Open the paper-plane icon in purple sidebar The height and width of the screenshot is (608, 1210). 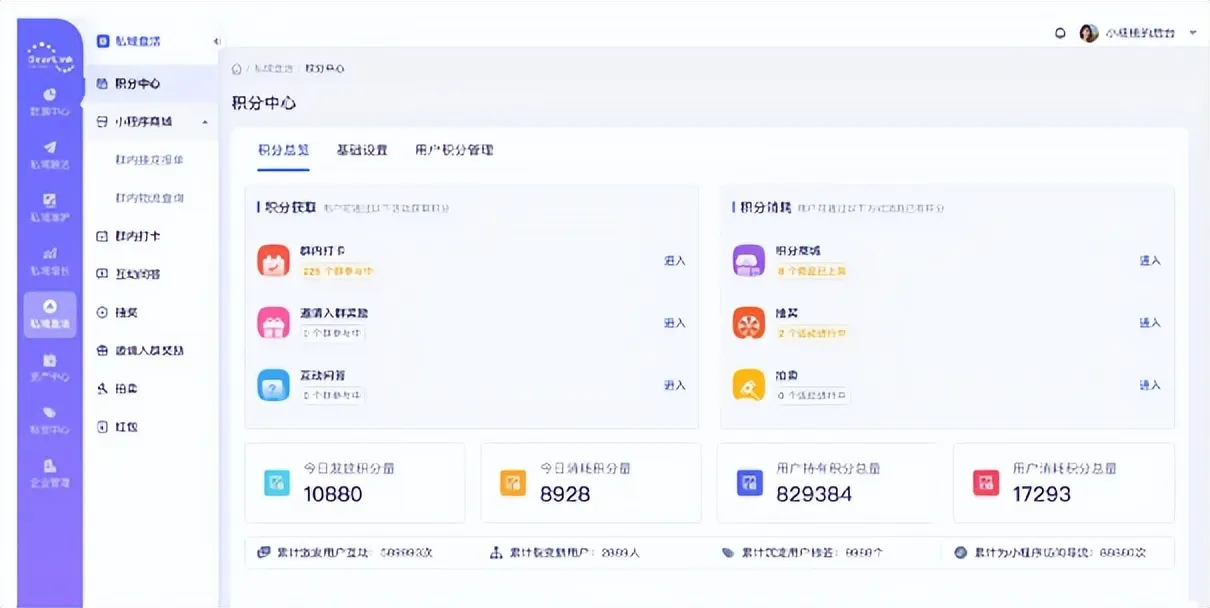point(50,148)
